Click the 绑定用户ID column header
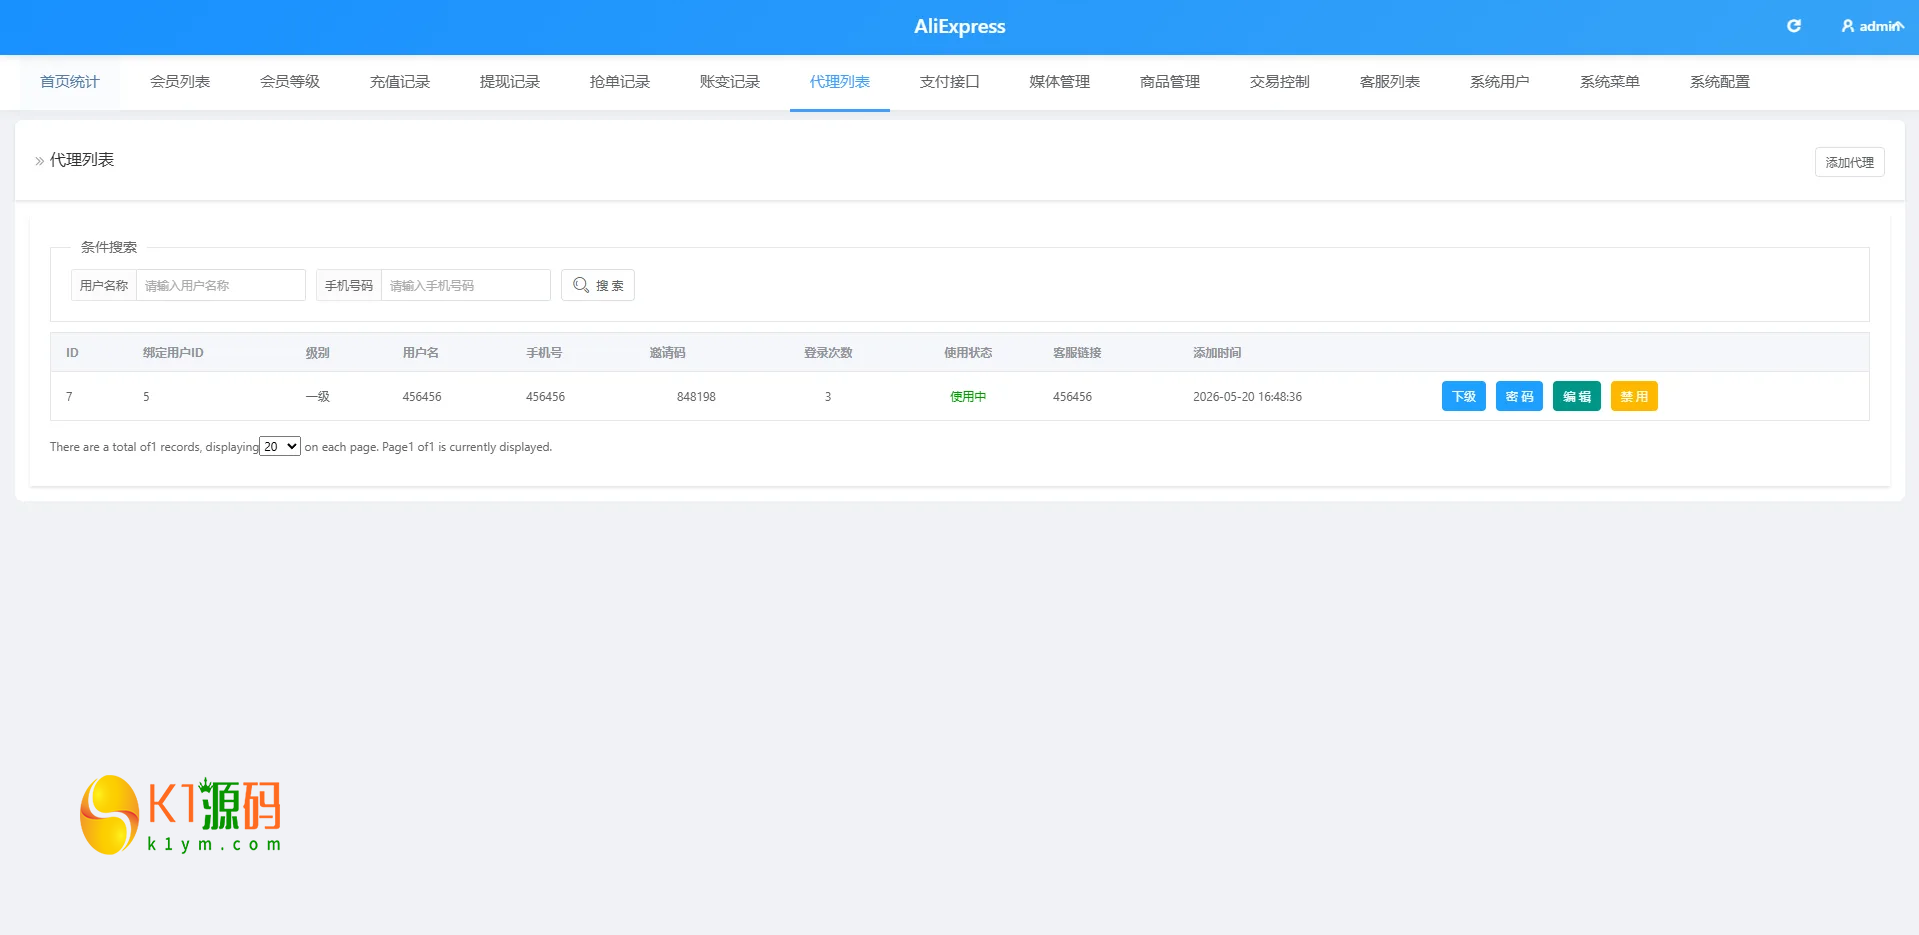Screen dimensions: 1919x935 (173, 353)
